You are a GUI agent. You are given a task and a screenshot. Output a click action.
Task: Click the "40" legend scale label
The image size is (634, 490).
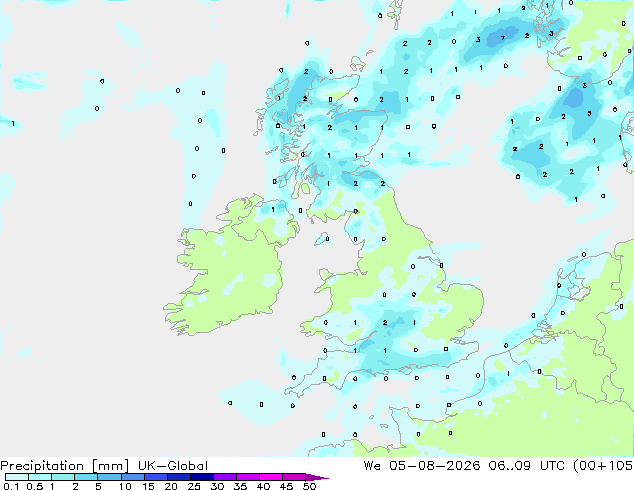[x=263, y=486]
